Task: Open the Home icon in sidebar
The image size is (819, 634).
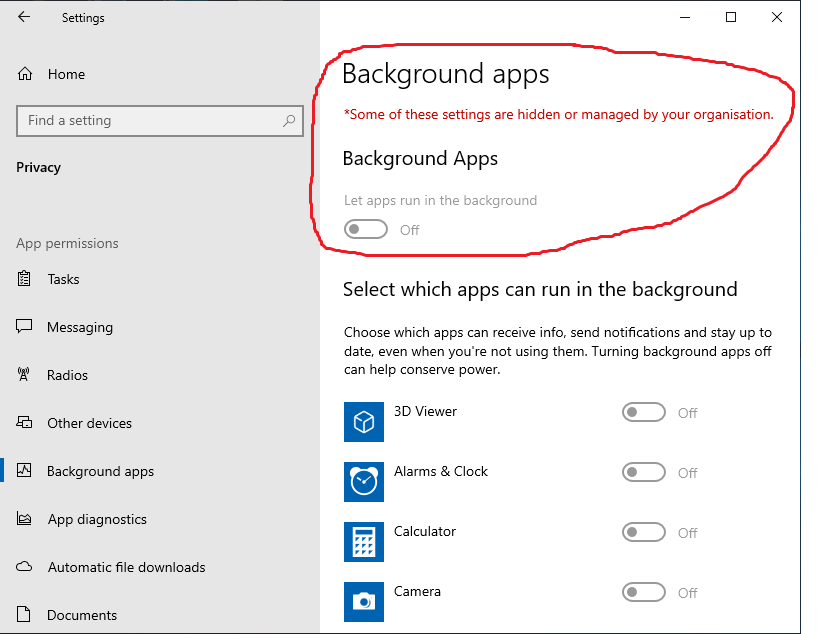Action: click(25, 74)
